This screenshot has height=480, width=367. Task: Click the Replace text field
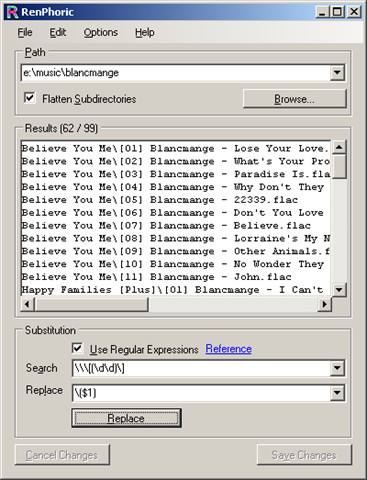[x=201, y=393]
